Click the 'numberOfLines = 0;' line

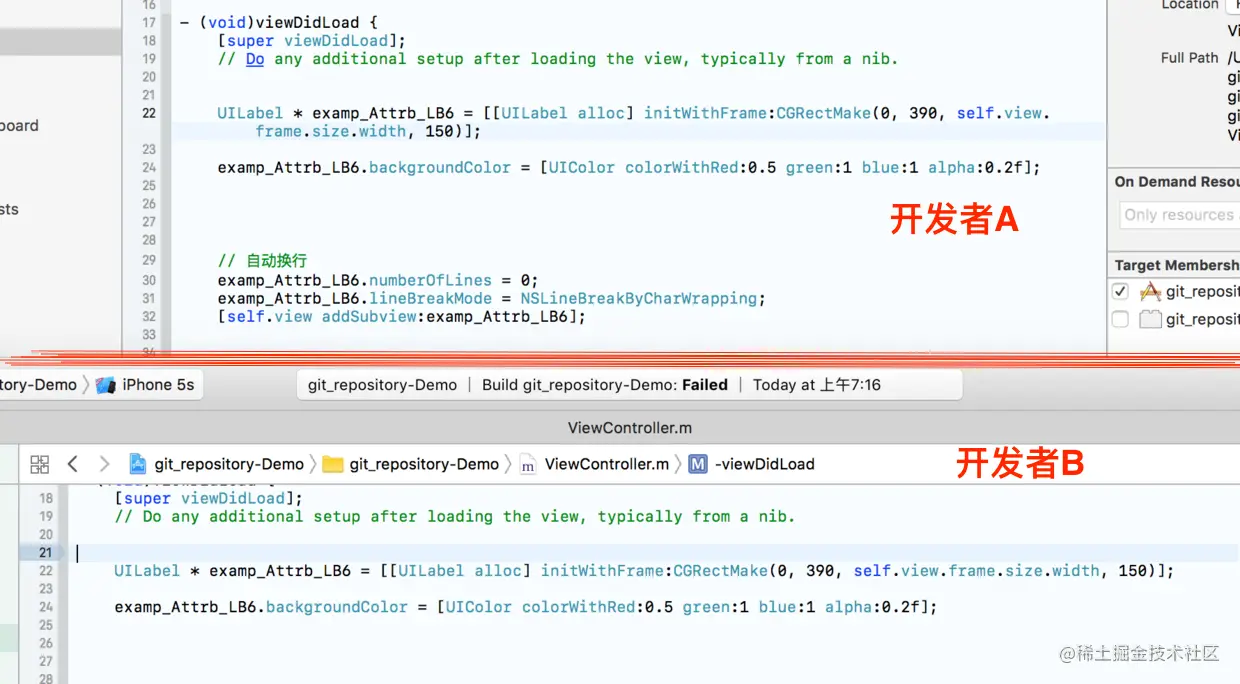(x=378, y=280)
